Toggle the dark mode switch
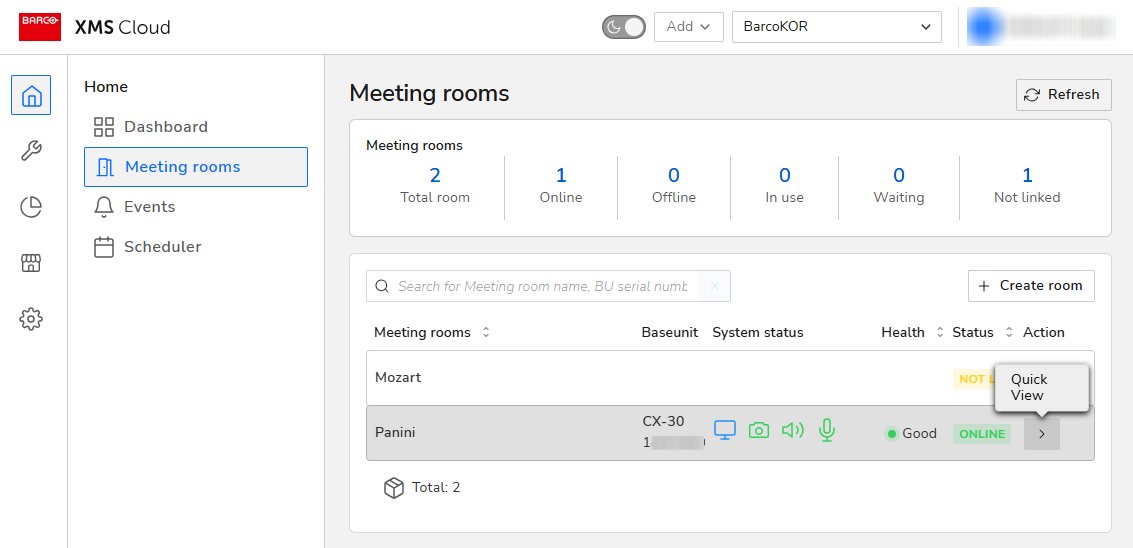The height and width of the screenshot is (548, 1133). [624, 27]
